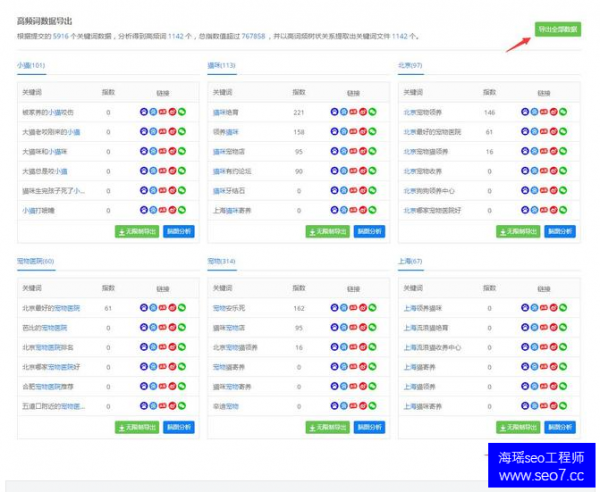Screen dimensions: 600x492
Task: Click green WeChat icon for 北京宠物收养
Action: (563, 171)
